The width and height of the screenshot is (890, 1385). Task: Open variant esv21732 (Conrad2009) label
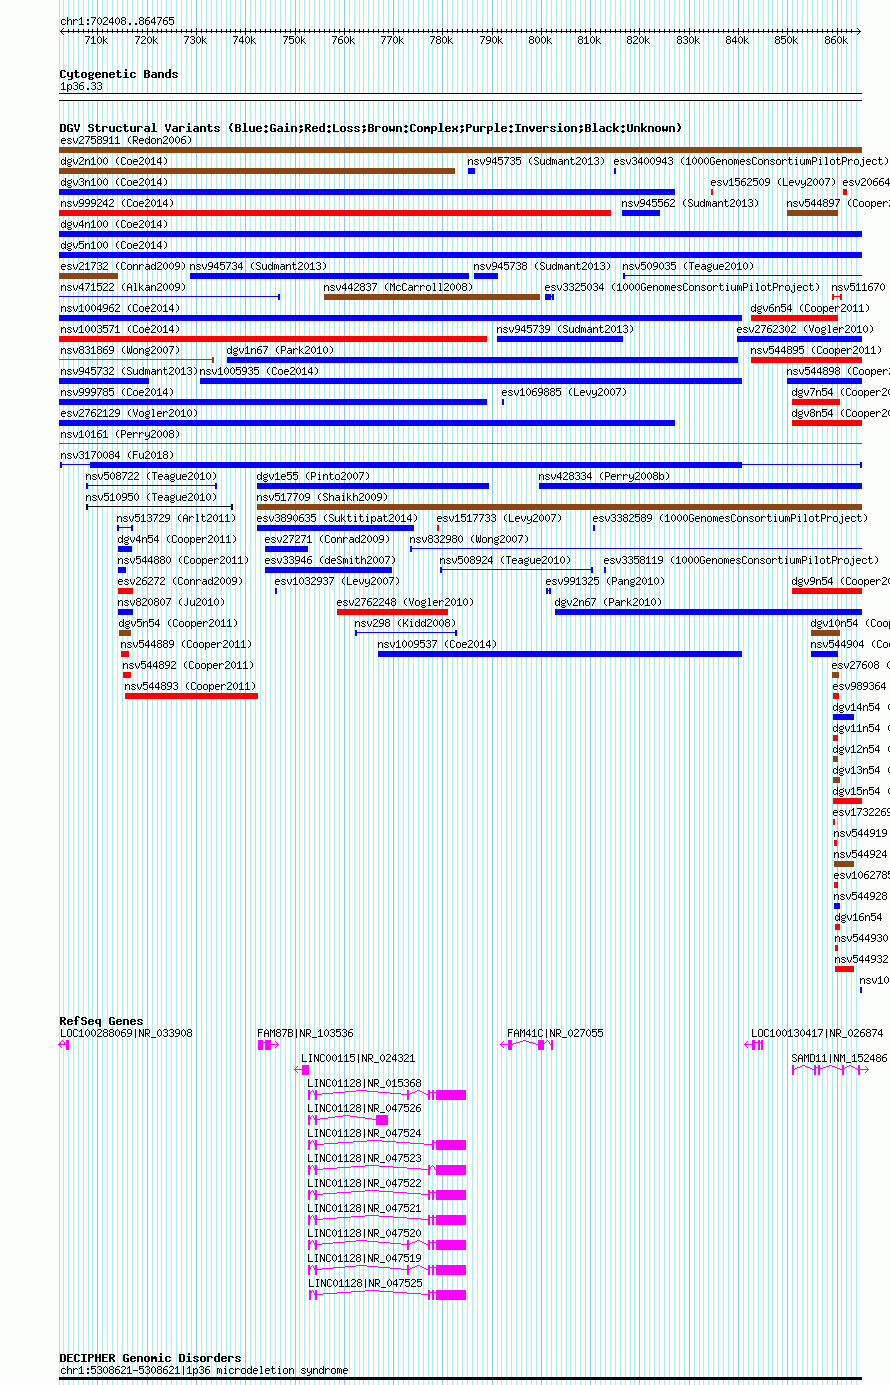[123, 267]
